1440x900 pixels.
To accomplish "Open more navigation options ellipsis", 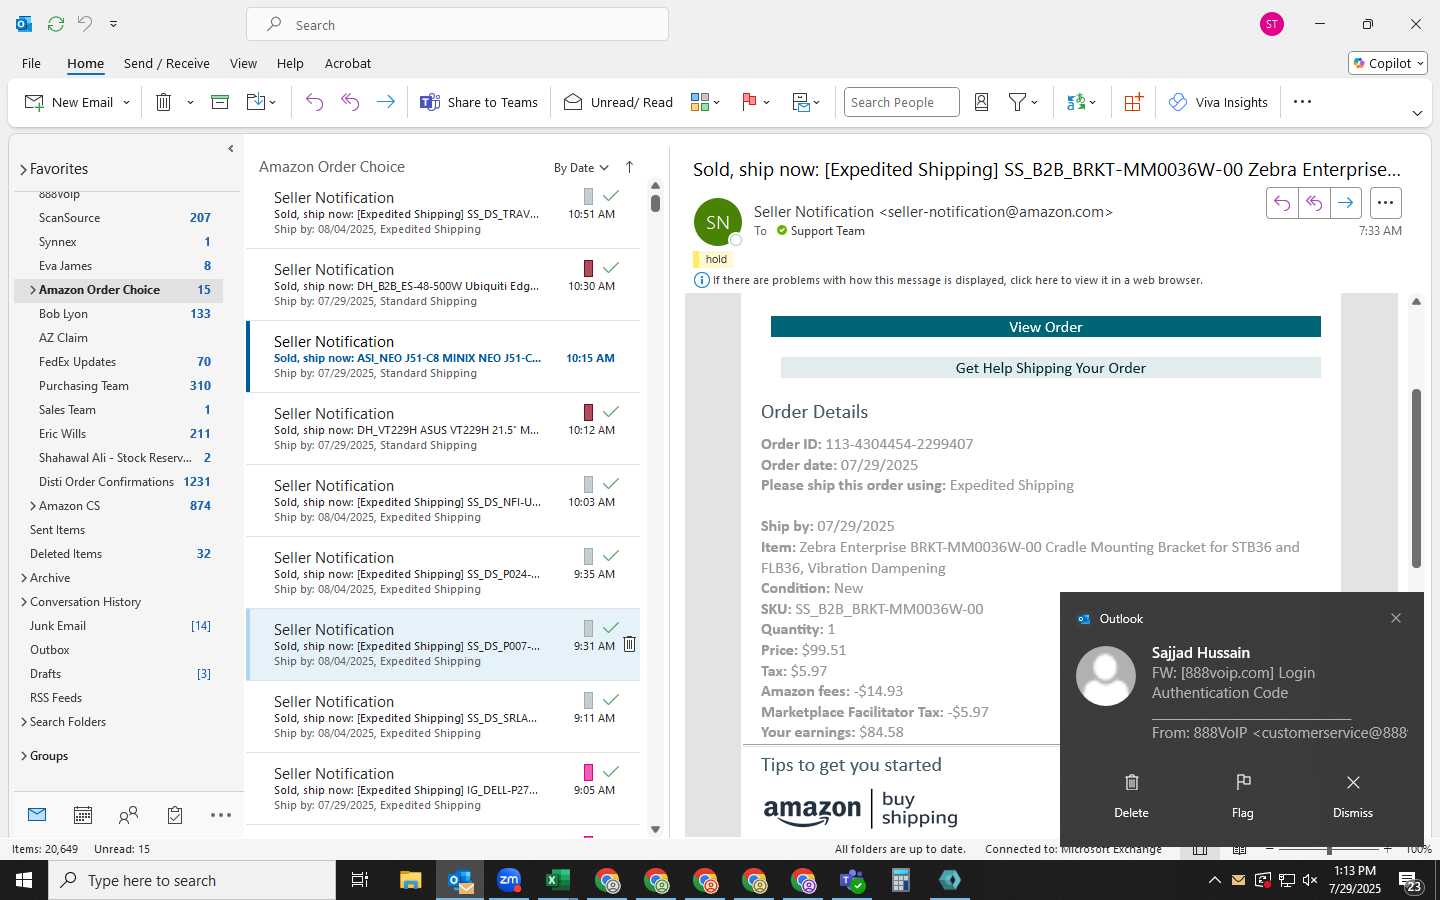I will [221, 815].
